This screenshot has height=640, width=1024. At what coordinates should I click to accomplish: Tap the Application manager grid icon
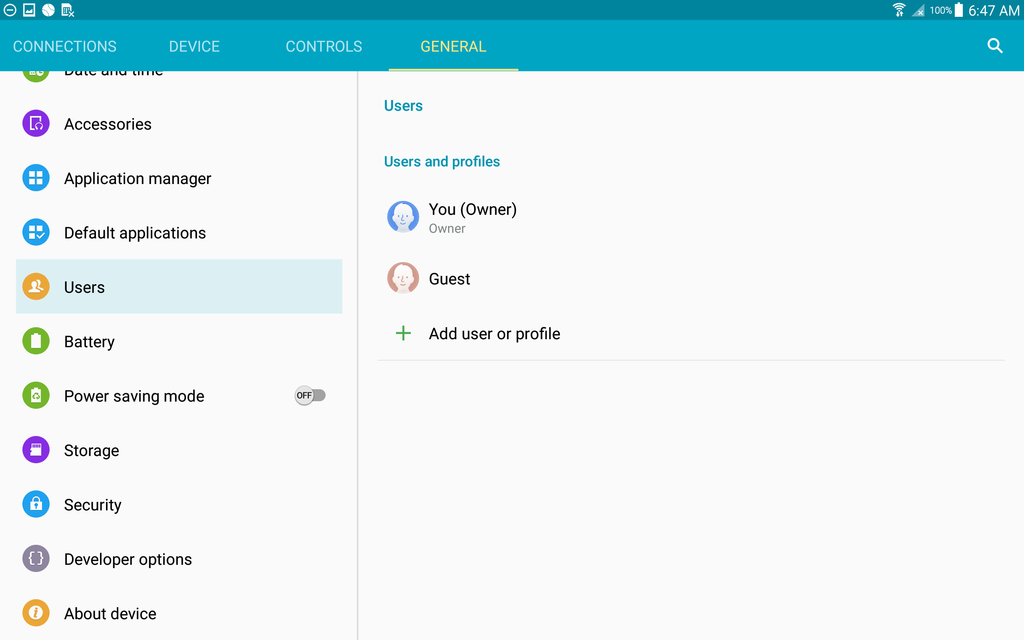coord(36,179)
